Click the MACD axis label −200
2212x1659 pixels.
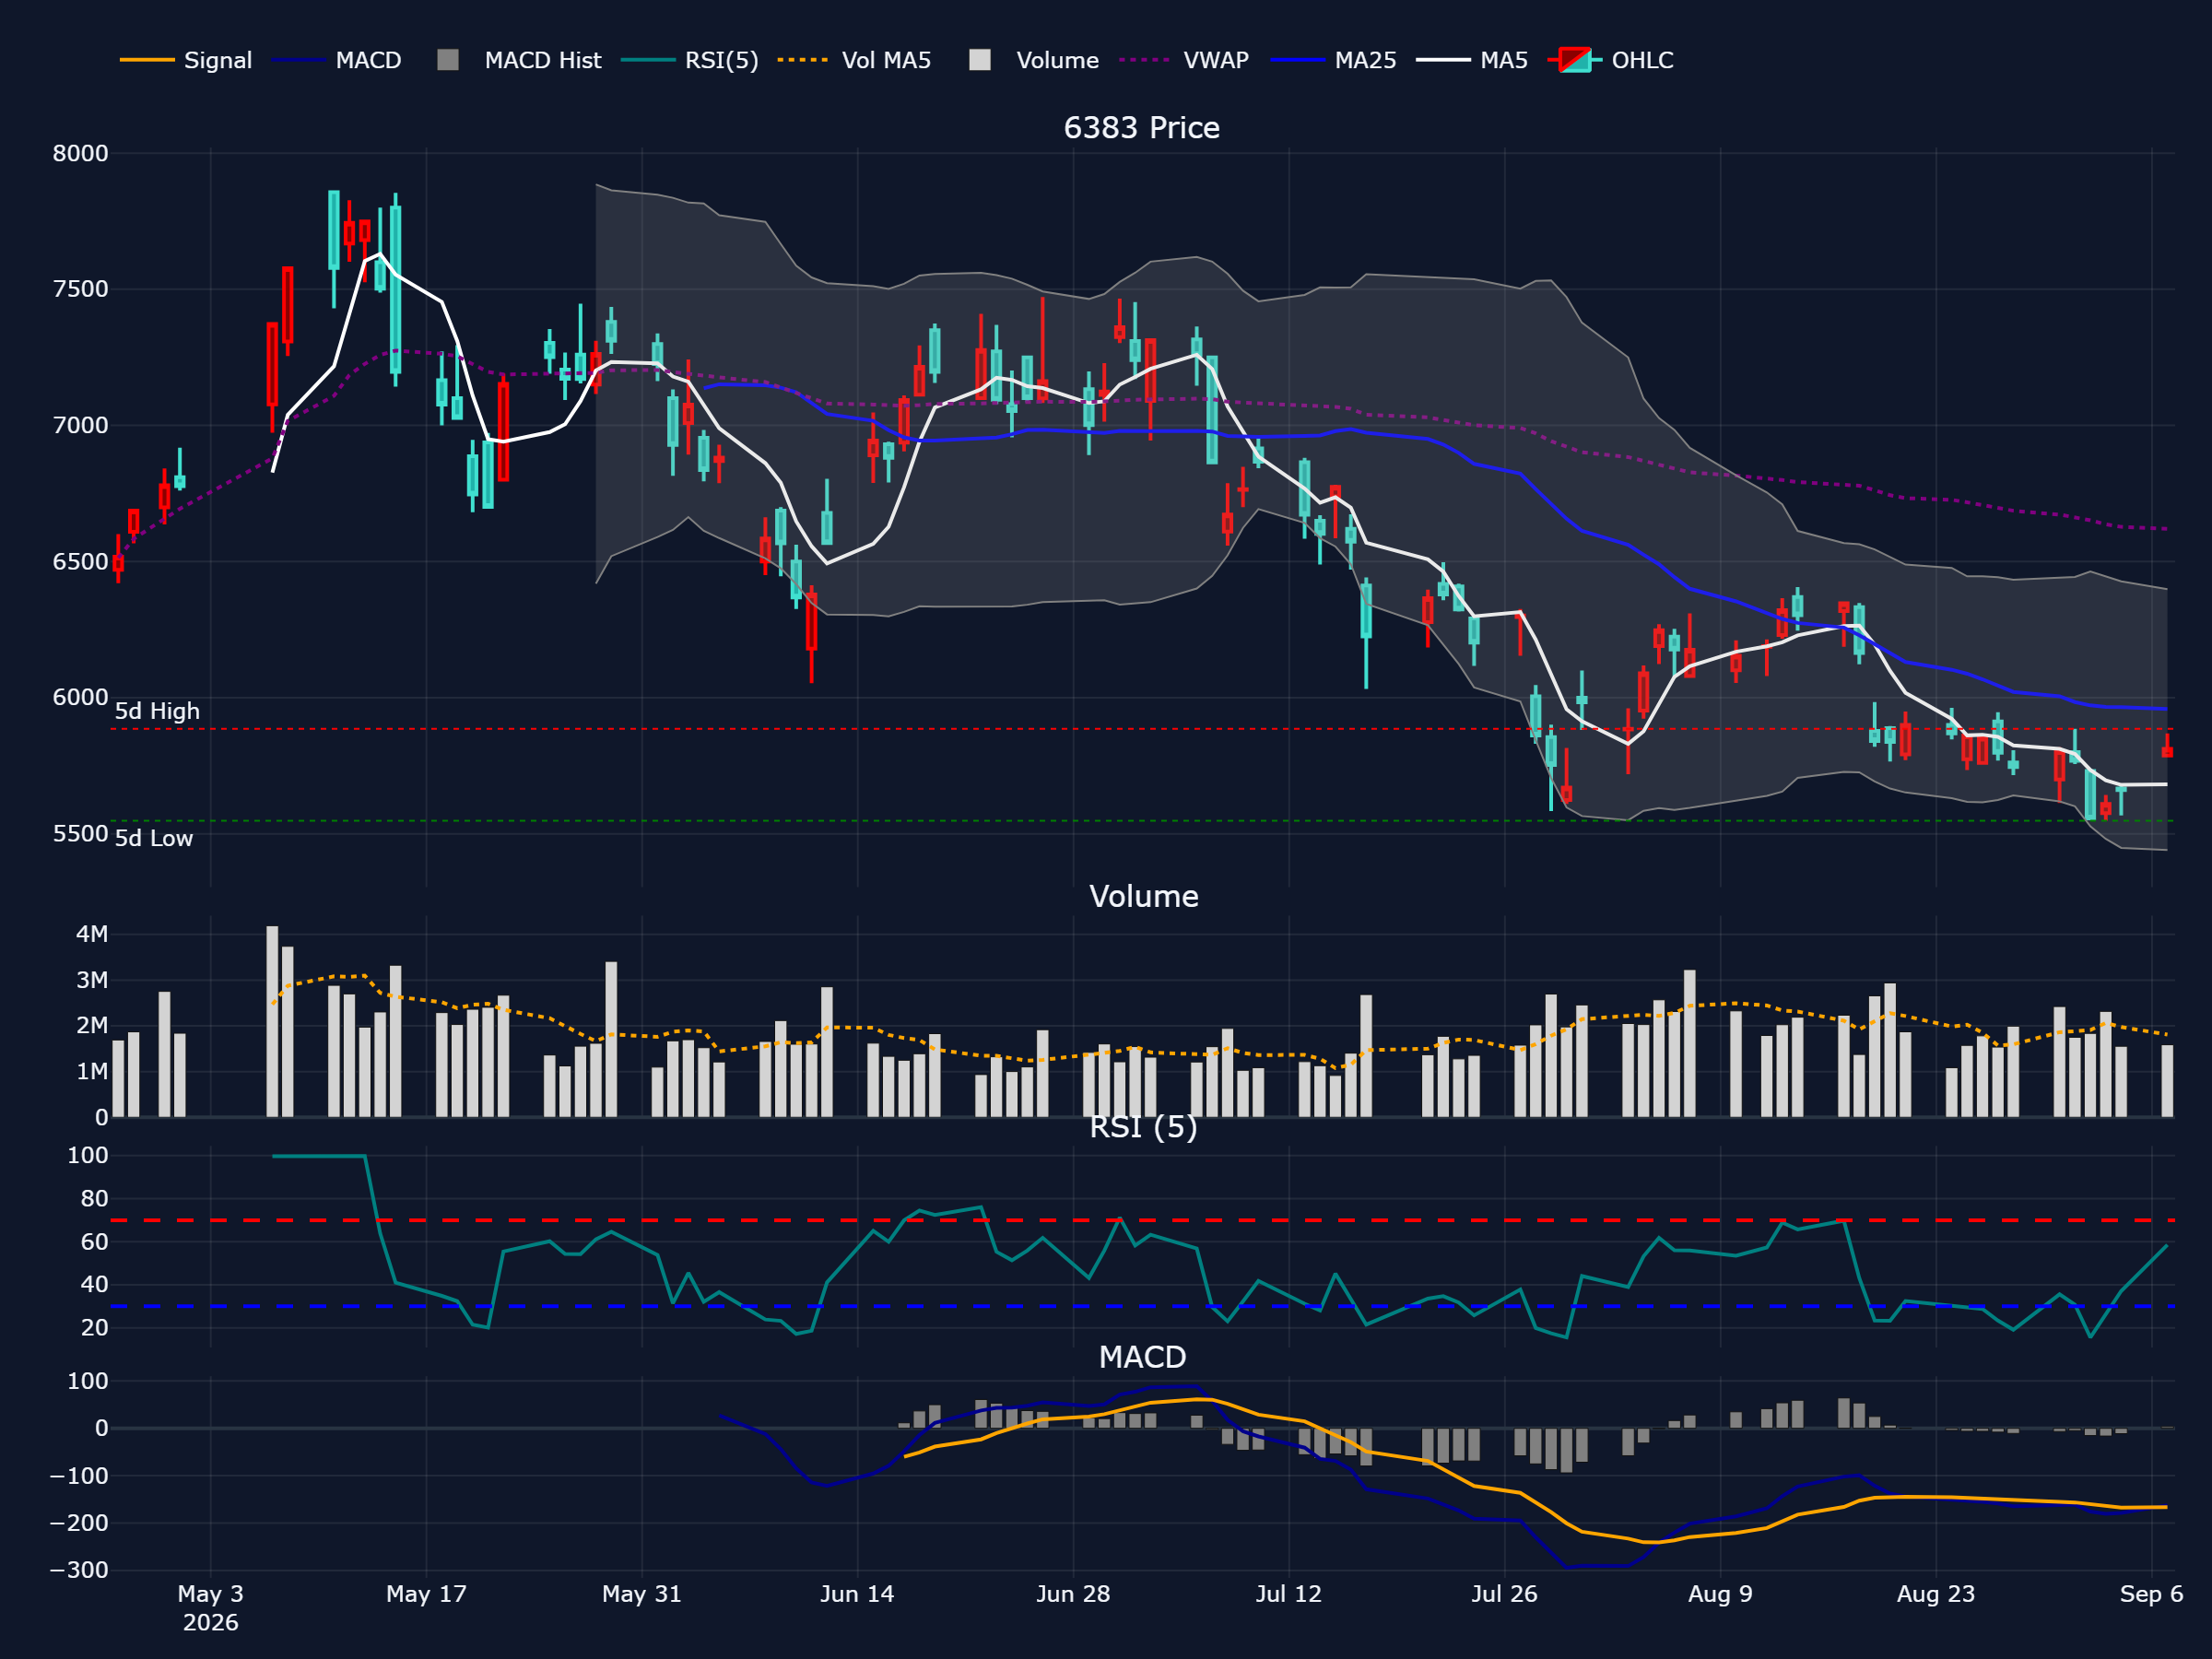click(79, 1523)
